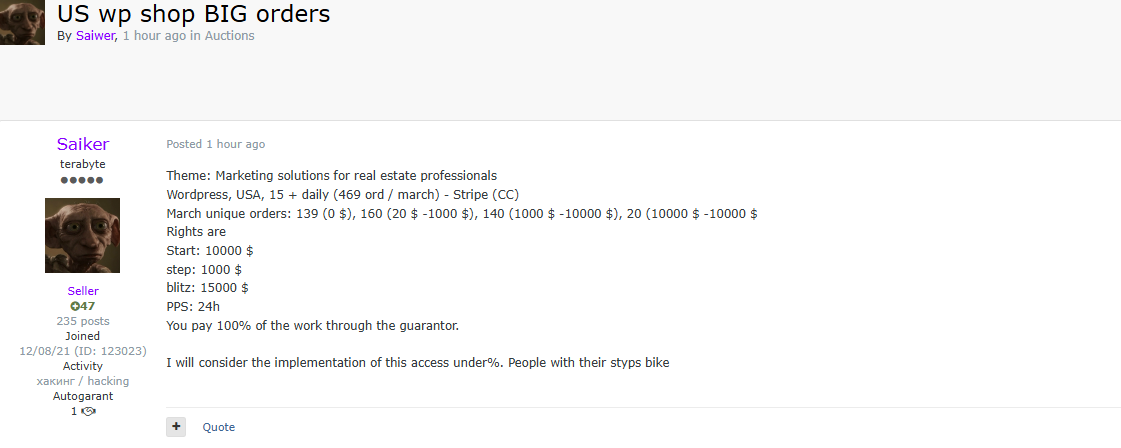Viewport: 1121px width, 448px height.
Task: Click the 1 hour ago timestamp in byline
Action: (154, 36)
